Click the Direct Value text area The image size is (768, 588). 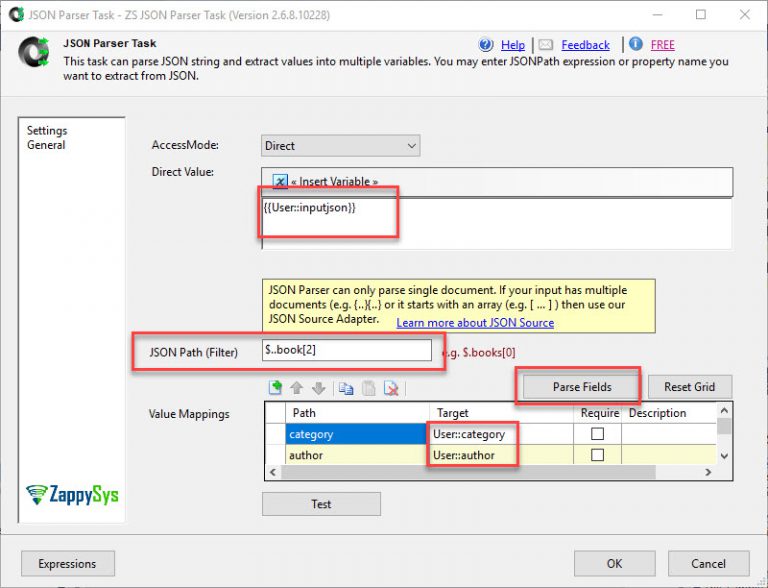pos(497,224)
